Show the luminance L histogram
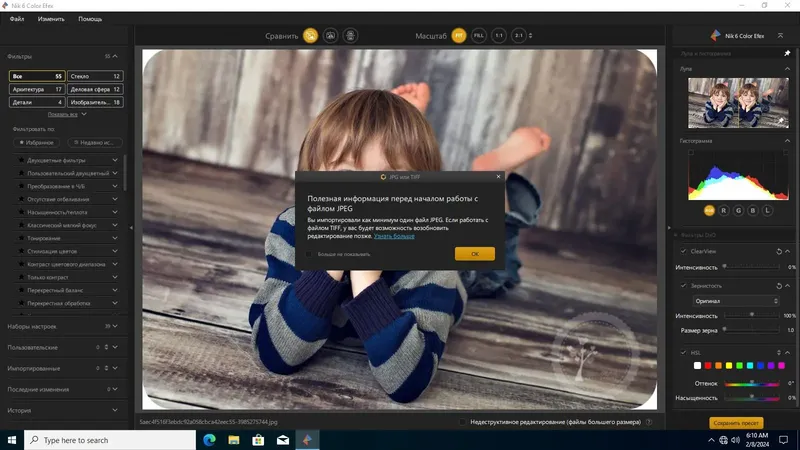800x450 pixels. tap(767, 210)
